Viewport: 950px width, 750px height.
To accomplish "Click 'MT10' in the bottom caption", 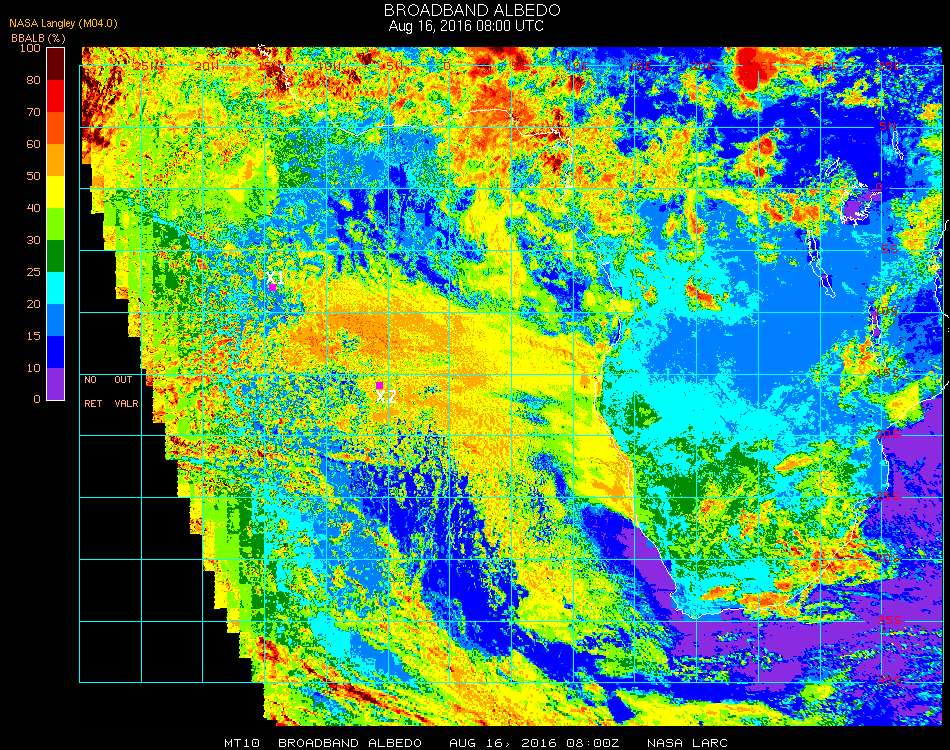I will [242, 743].
